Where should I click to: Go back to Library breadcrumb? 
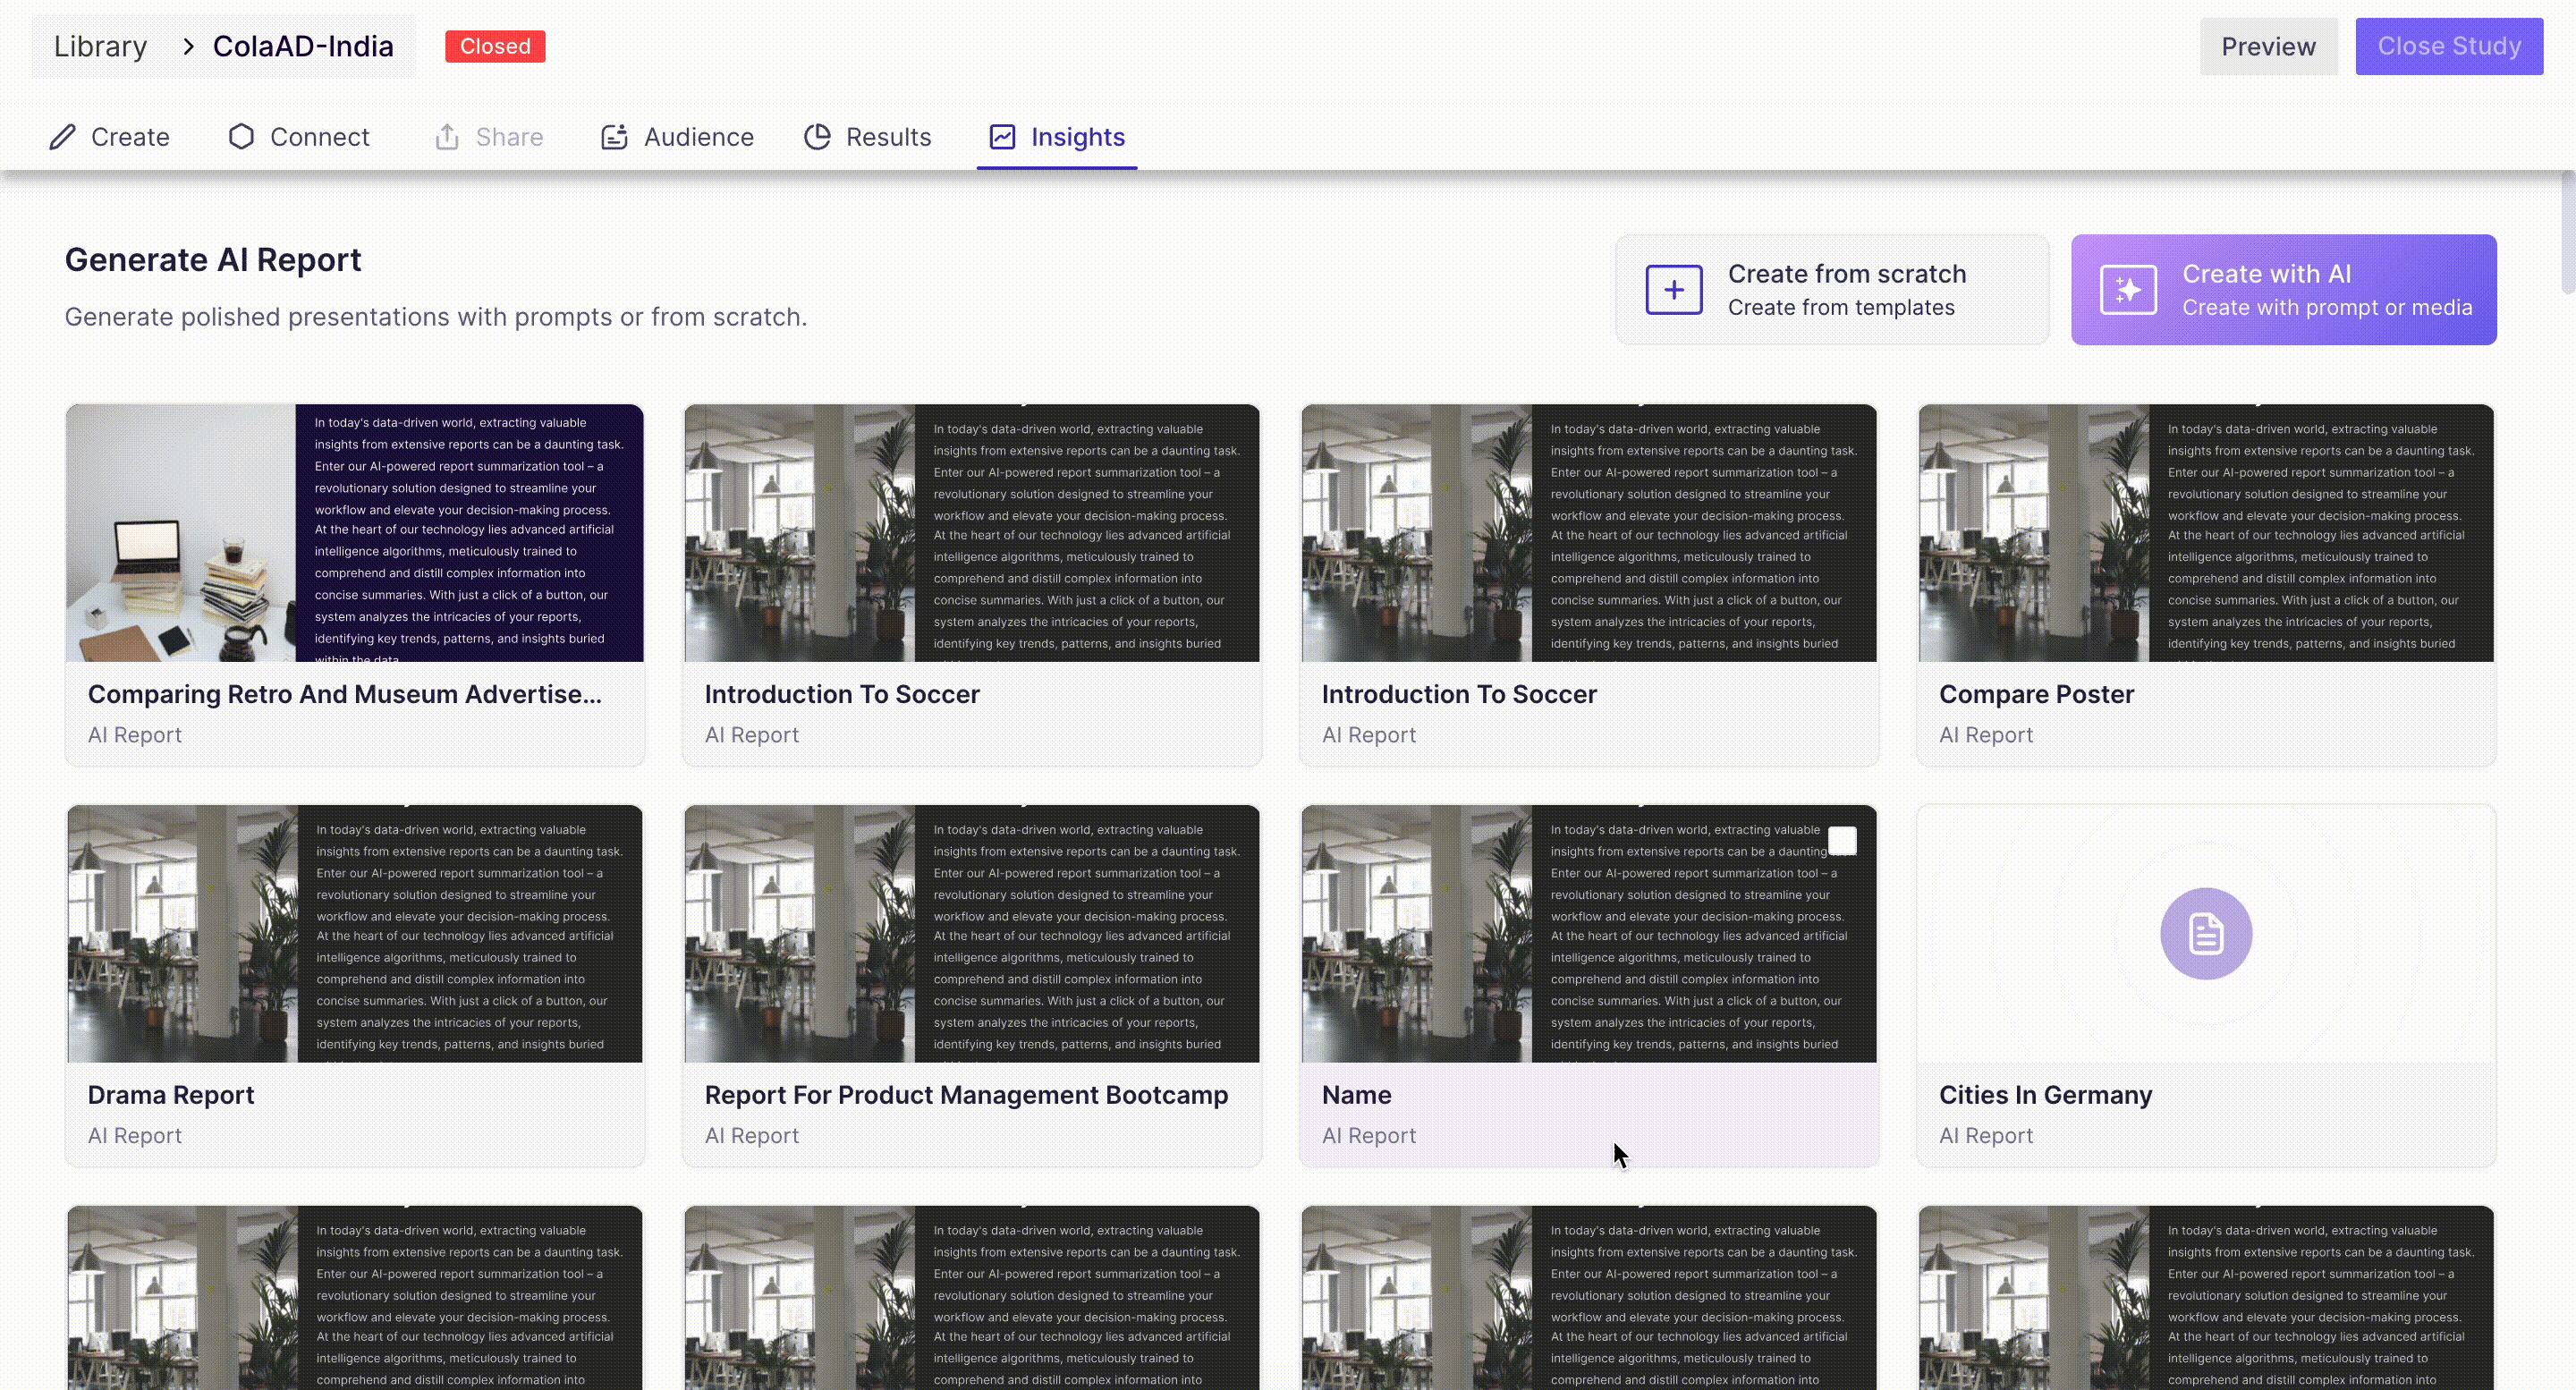coord(100,47)
